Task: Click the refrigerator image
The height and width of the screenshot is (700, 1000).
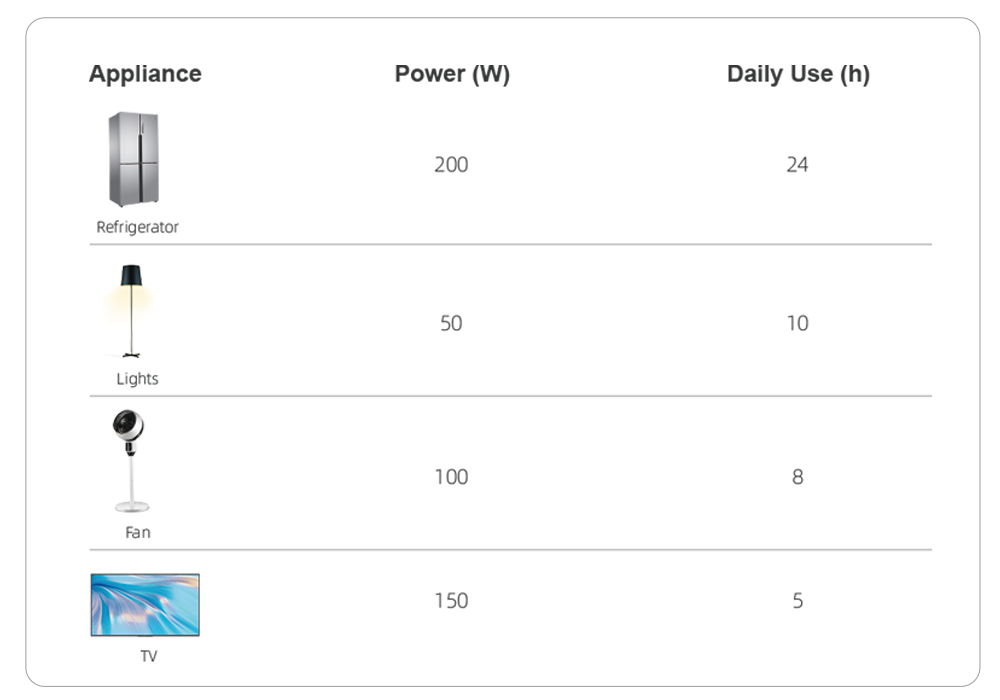Action: coord(133,160)
